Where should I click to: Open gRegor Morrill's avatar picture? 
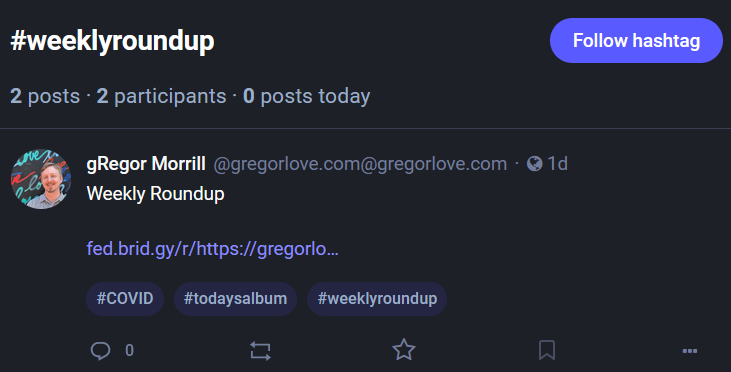(41, 179)
